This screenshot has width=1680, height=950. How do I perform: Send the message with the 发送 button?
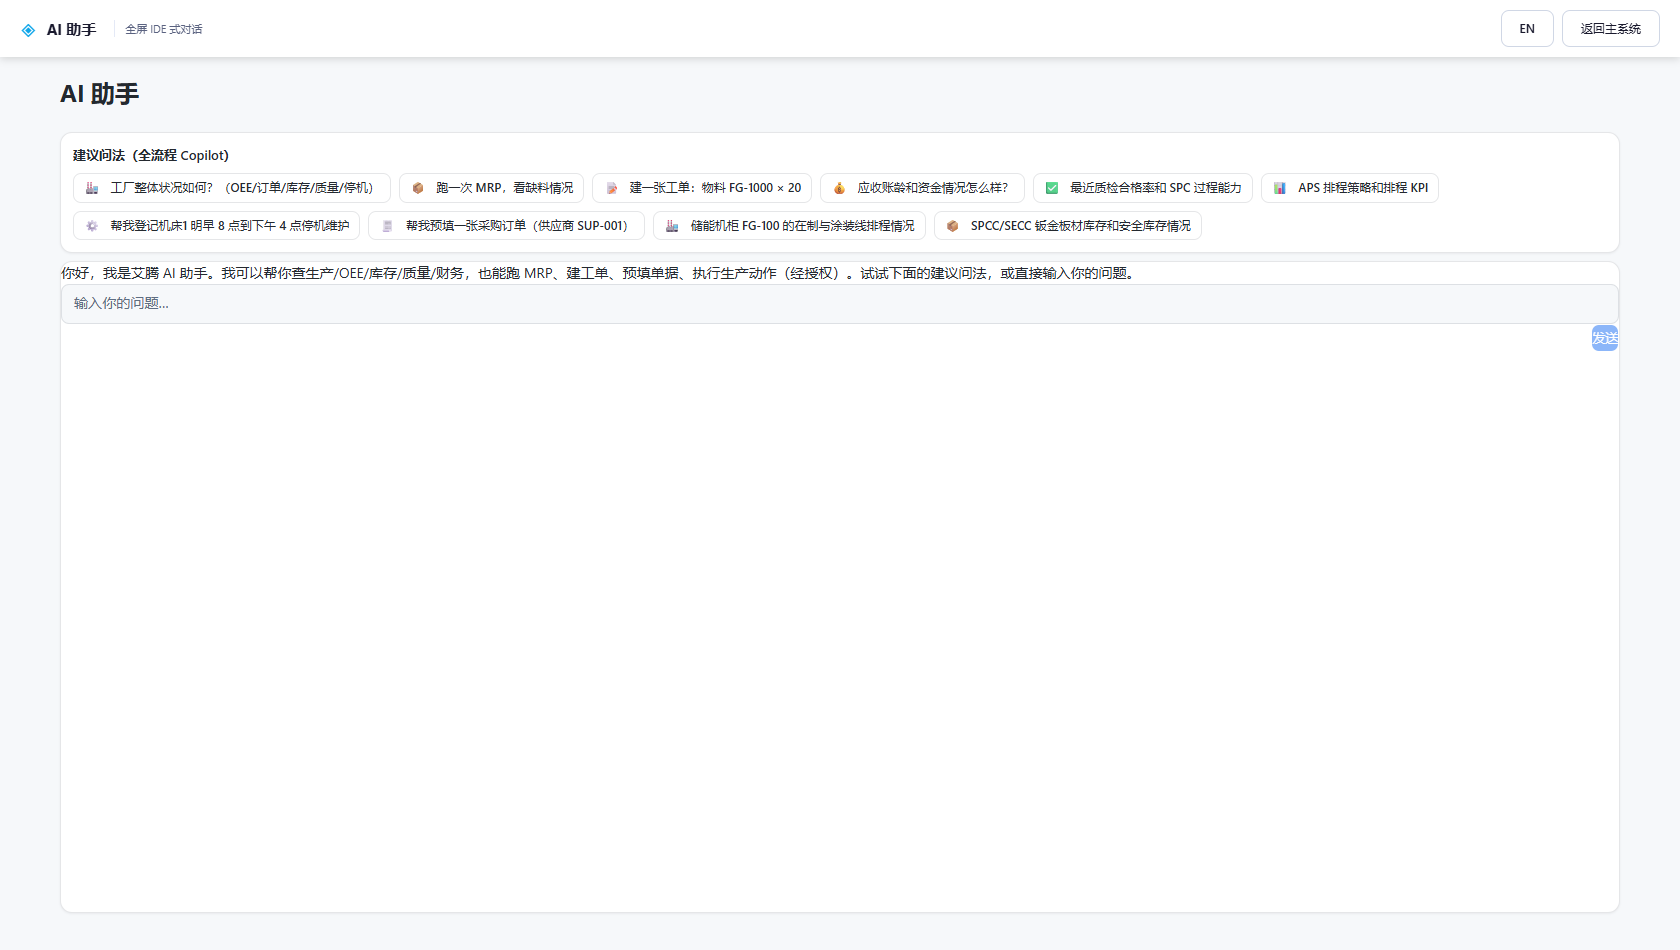1605,338
